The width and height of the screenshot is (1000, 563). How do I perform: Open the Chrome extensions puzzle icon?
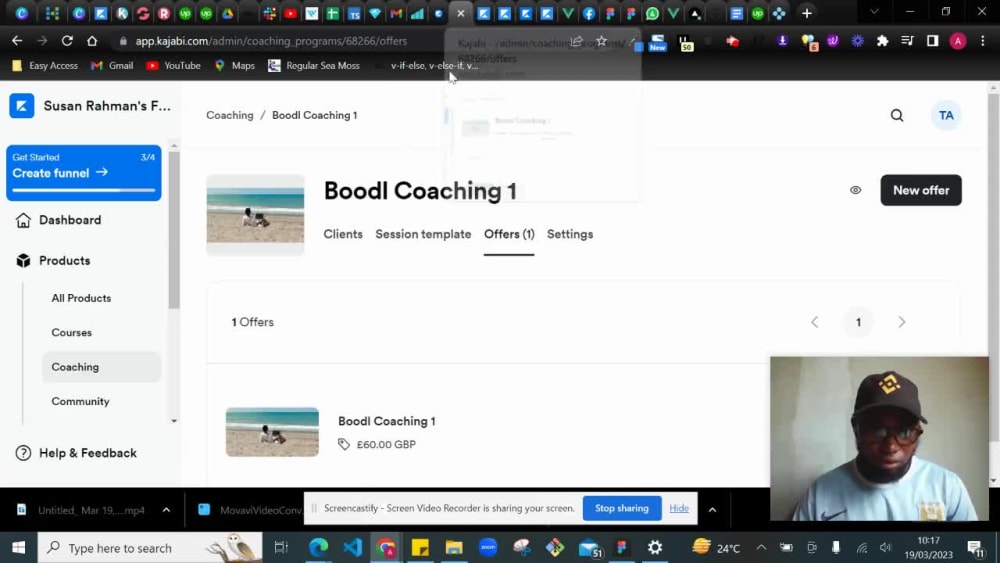(882, 41)
